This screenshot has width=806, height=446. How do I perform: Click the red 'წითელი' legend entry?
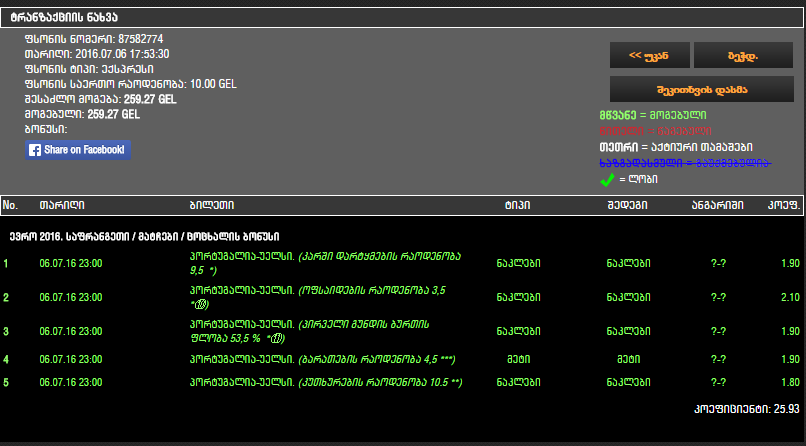tap(655, 131)
